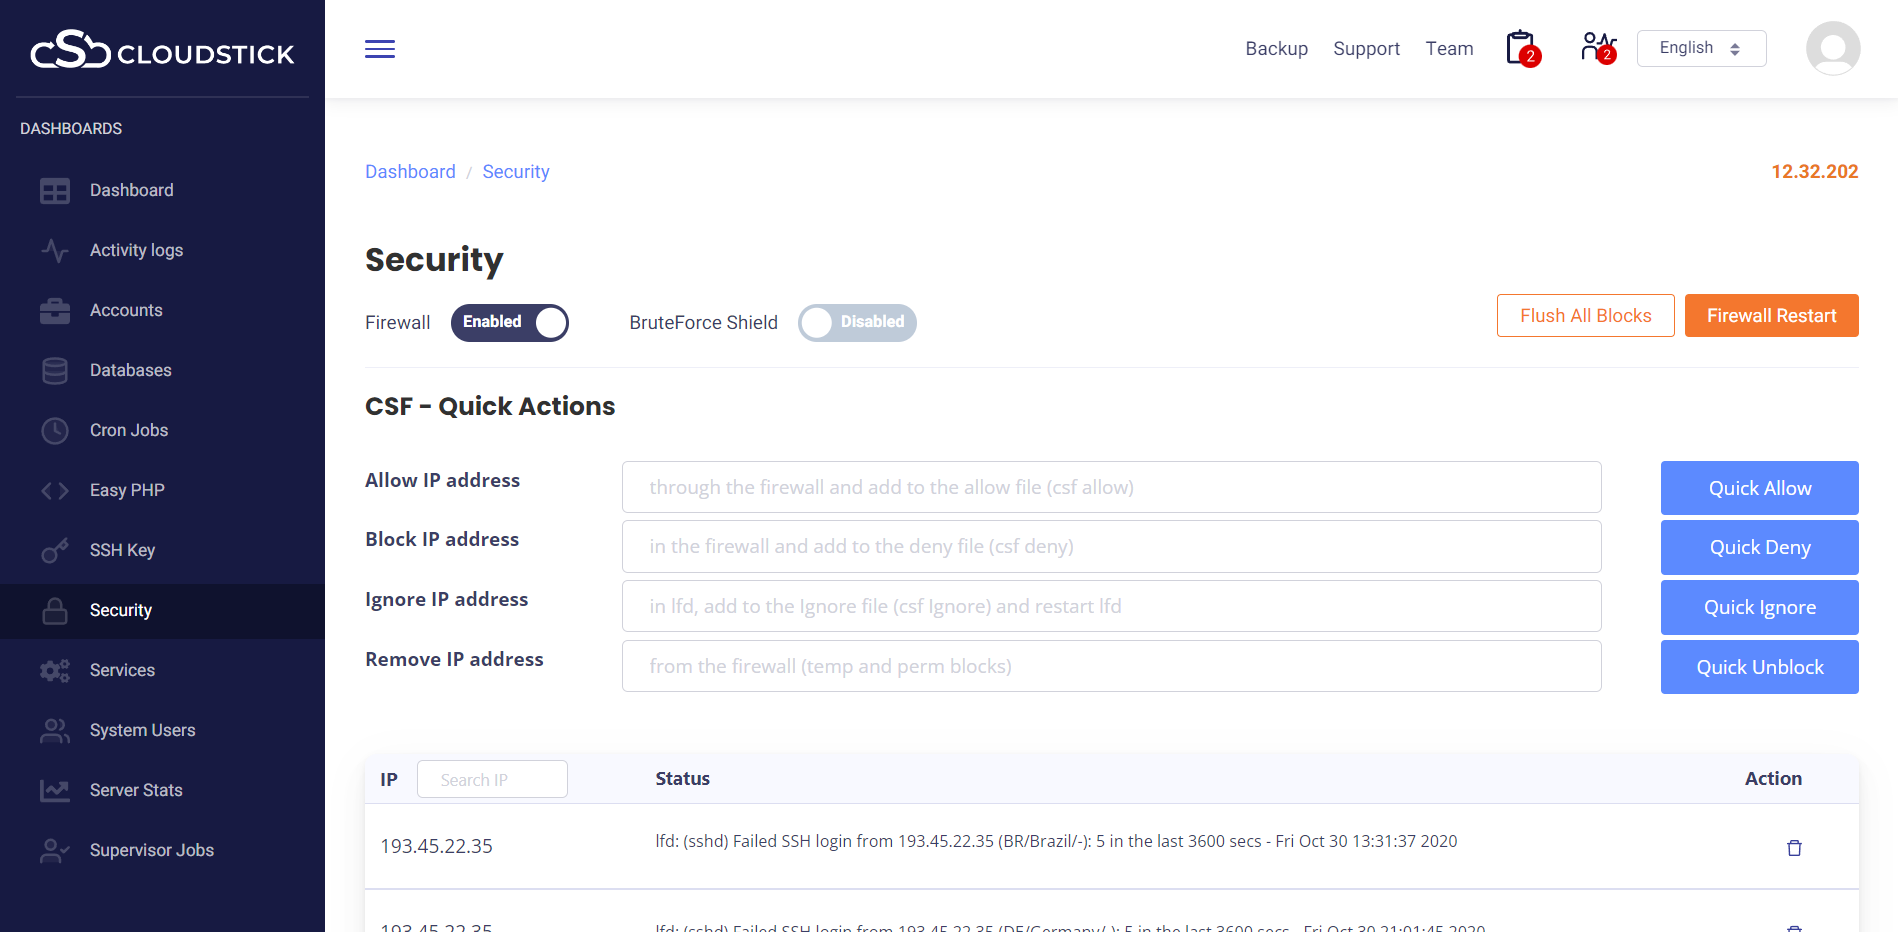Click the Allow IP address input field
The height and width of the screenshot is (932, 1898).
pyautogui.click(x=1111, y=487)
